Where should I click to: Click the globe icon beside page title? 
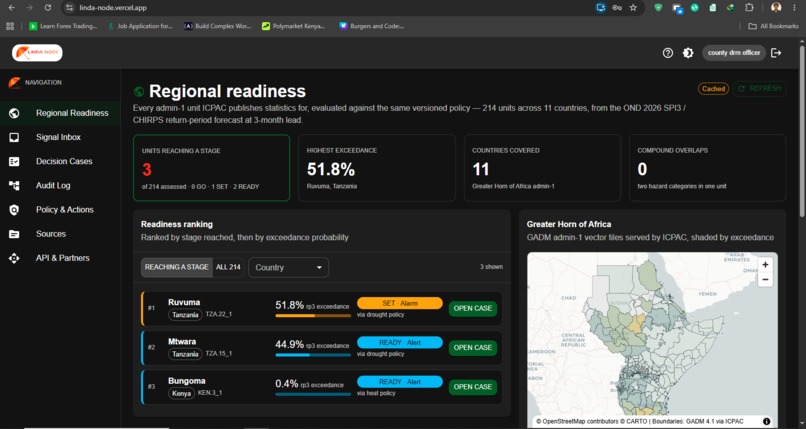coord(138,91)
